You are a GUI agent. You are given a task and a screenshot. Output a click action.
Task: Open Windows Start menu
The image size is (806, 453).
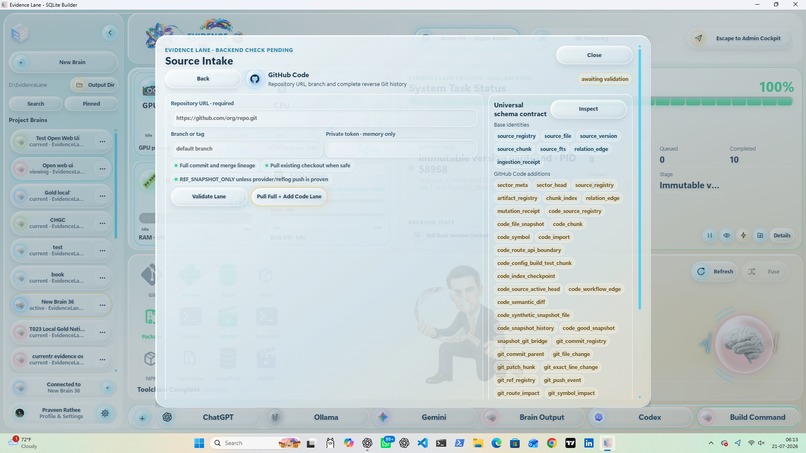[199, 443]
